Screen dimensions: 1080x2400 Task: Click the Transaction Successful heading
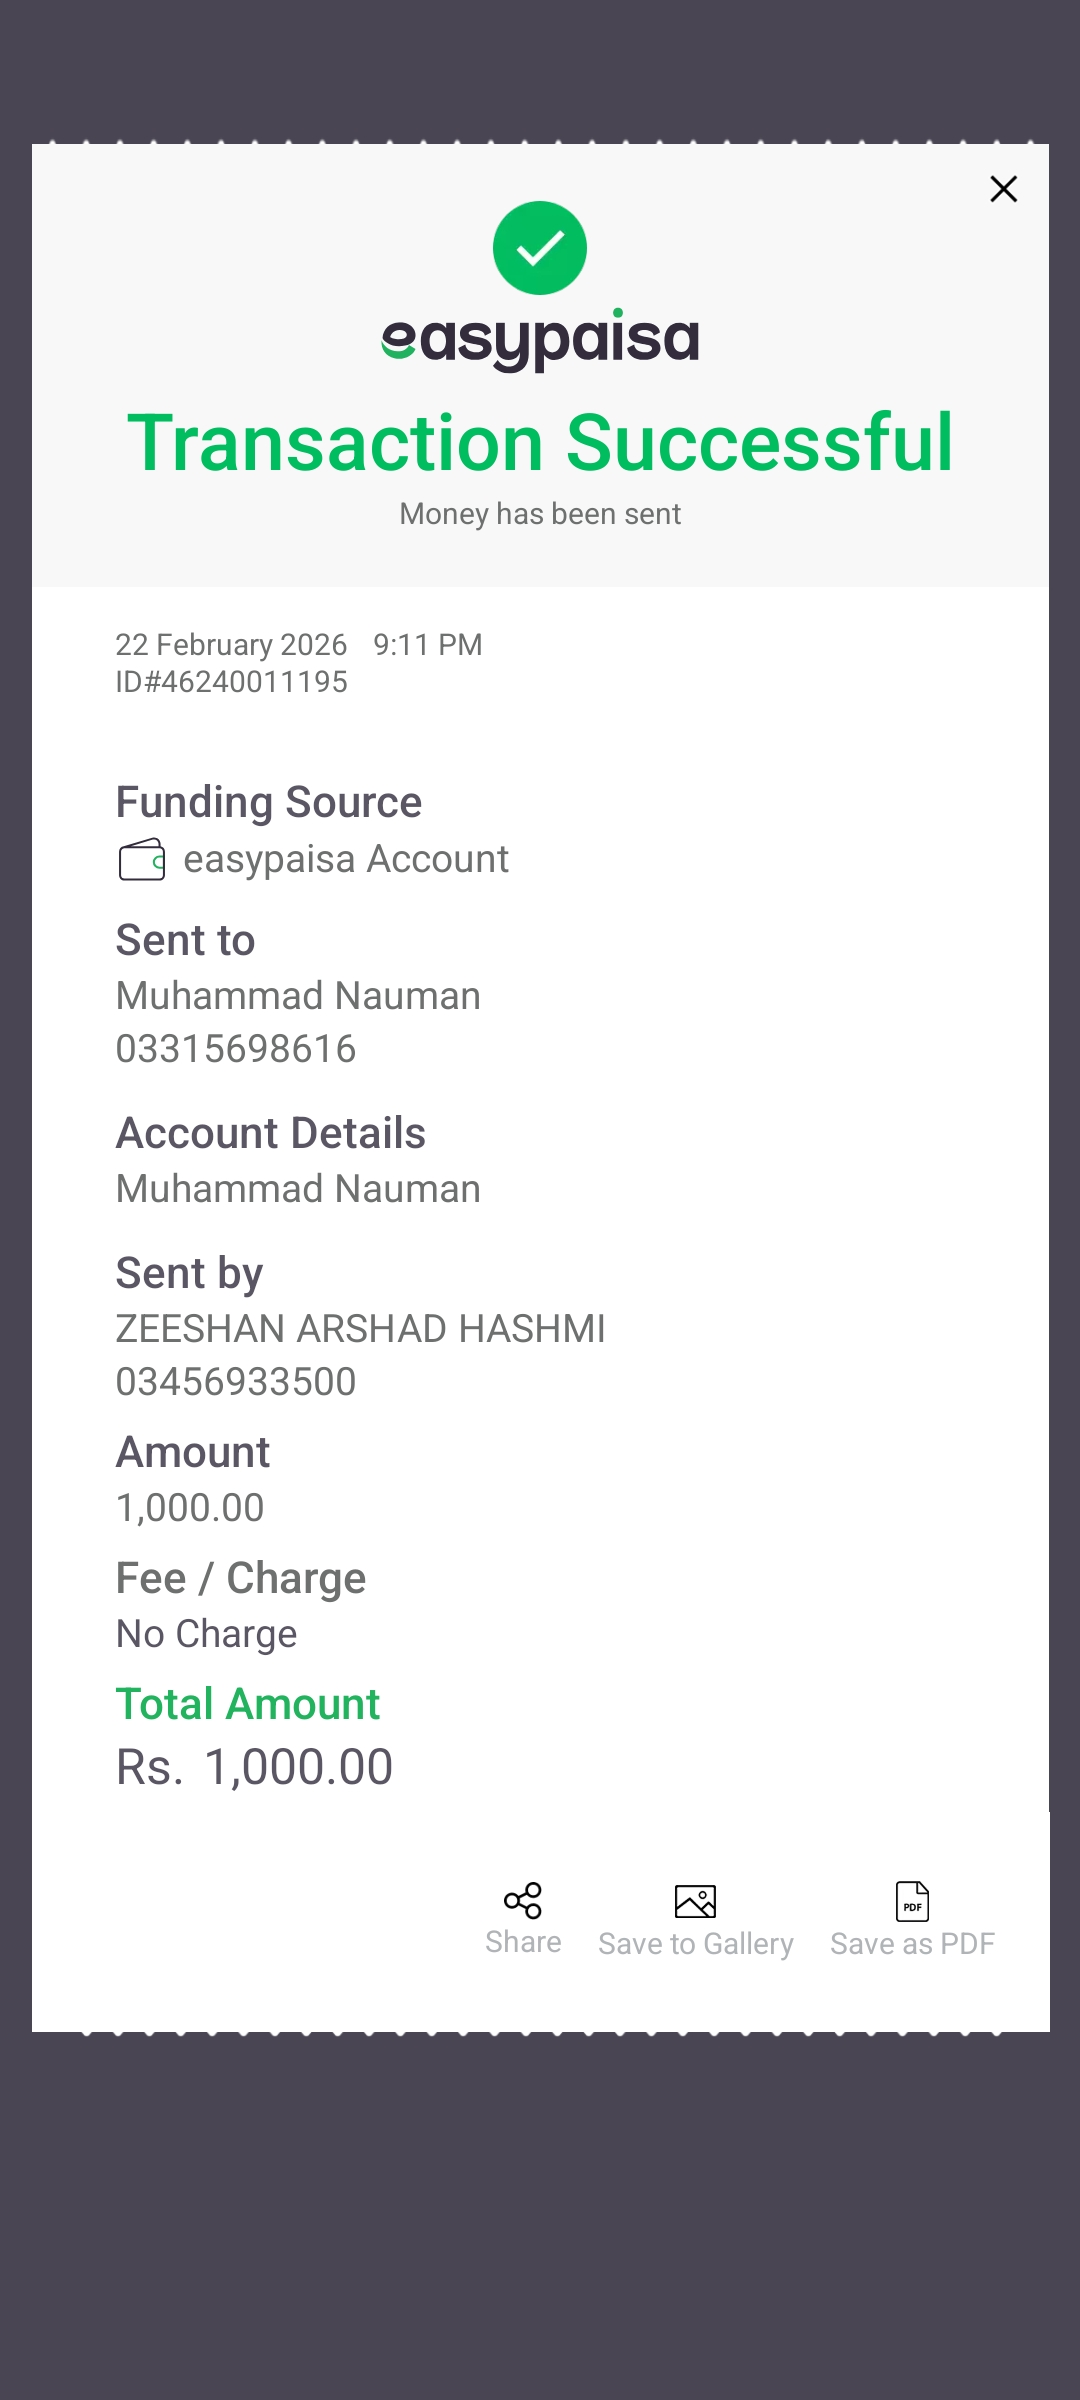pyautogui.click(x=540, y=442)
